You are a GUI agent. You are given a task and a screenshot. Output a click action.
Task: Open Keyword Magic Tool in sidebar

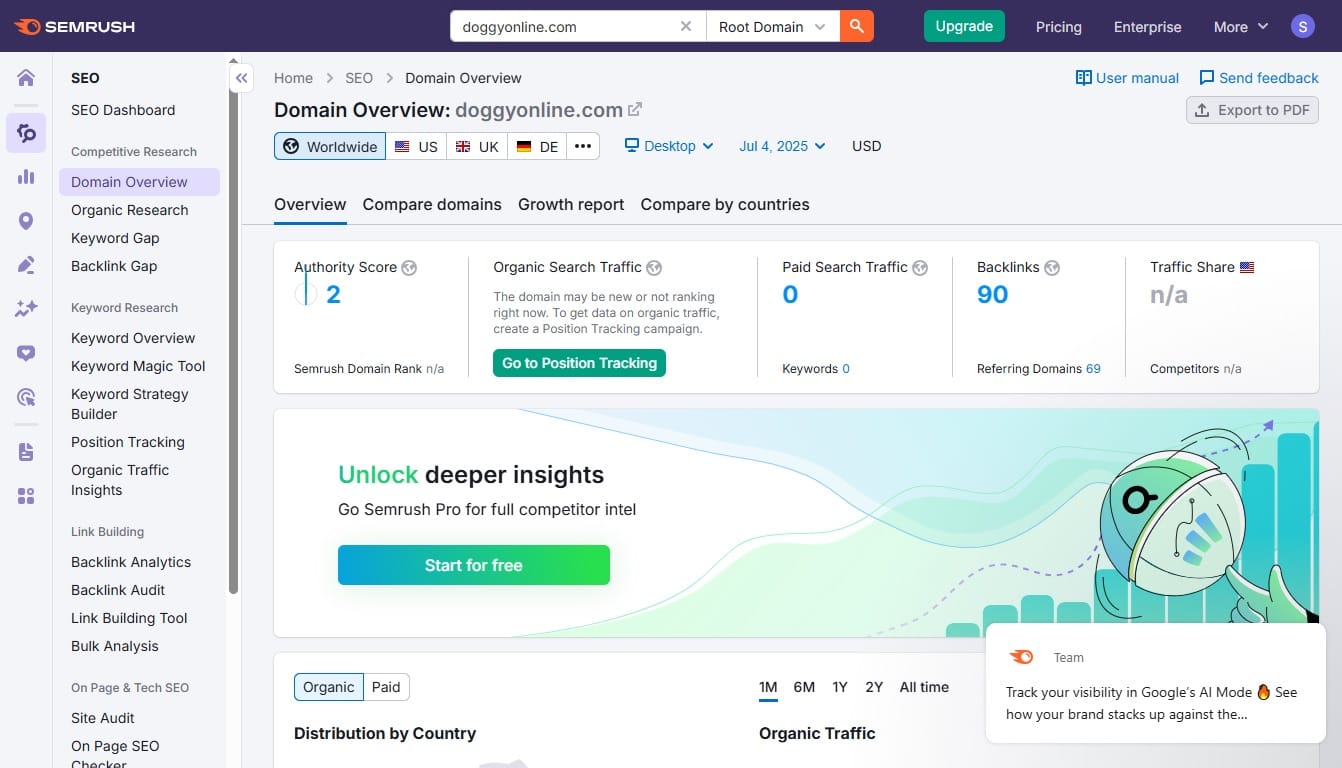point(138,366)
